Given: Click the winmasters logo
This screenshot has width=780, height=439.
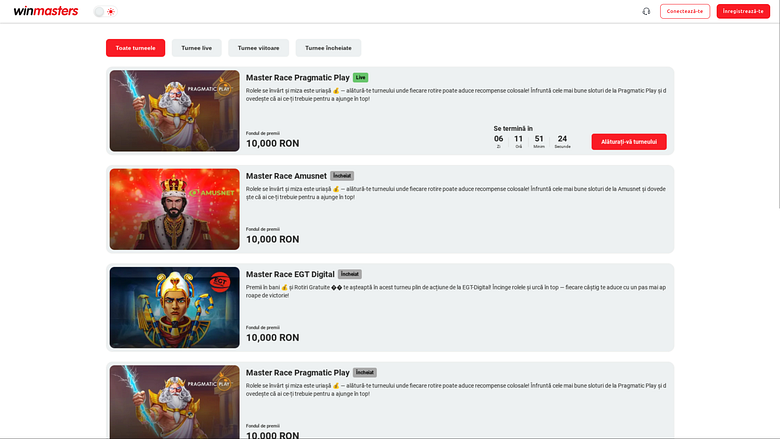Looking at the screenshot, I should coord(46,11).
